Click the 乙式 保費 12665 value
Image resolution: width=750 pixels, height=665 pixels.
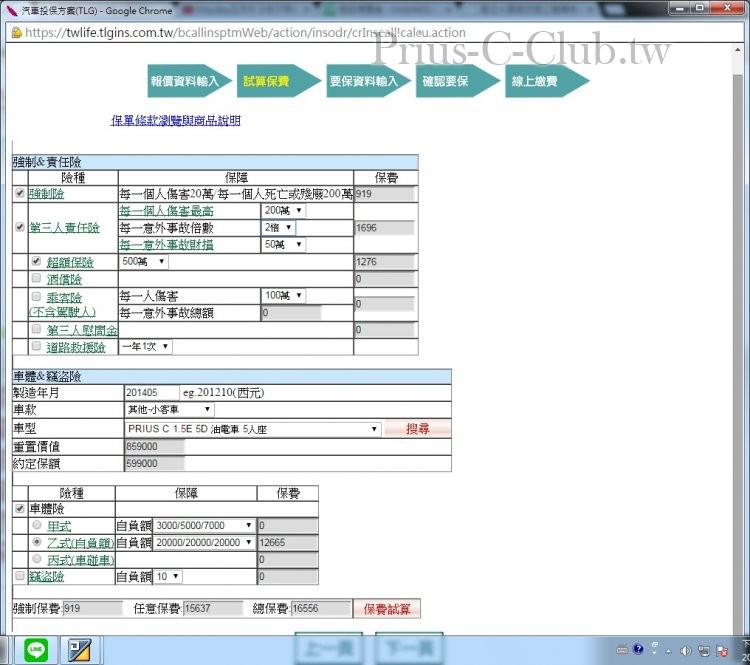pos(288,543)
